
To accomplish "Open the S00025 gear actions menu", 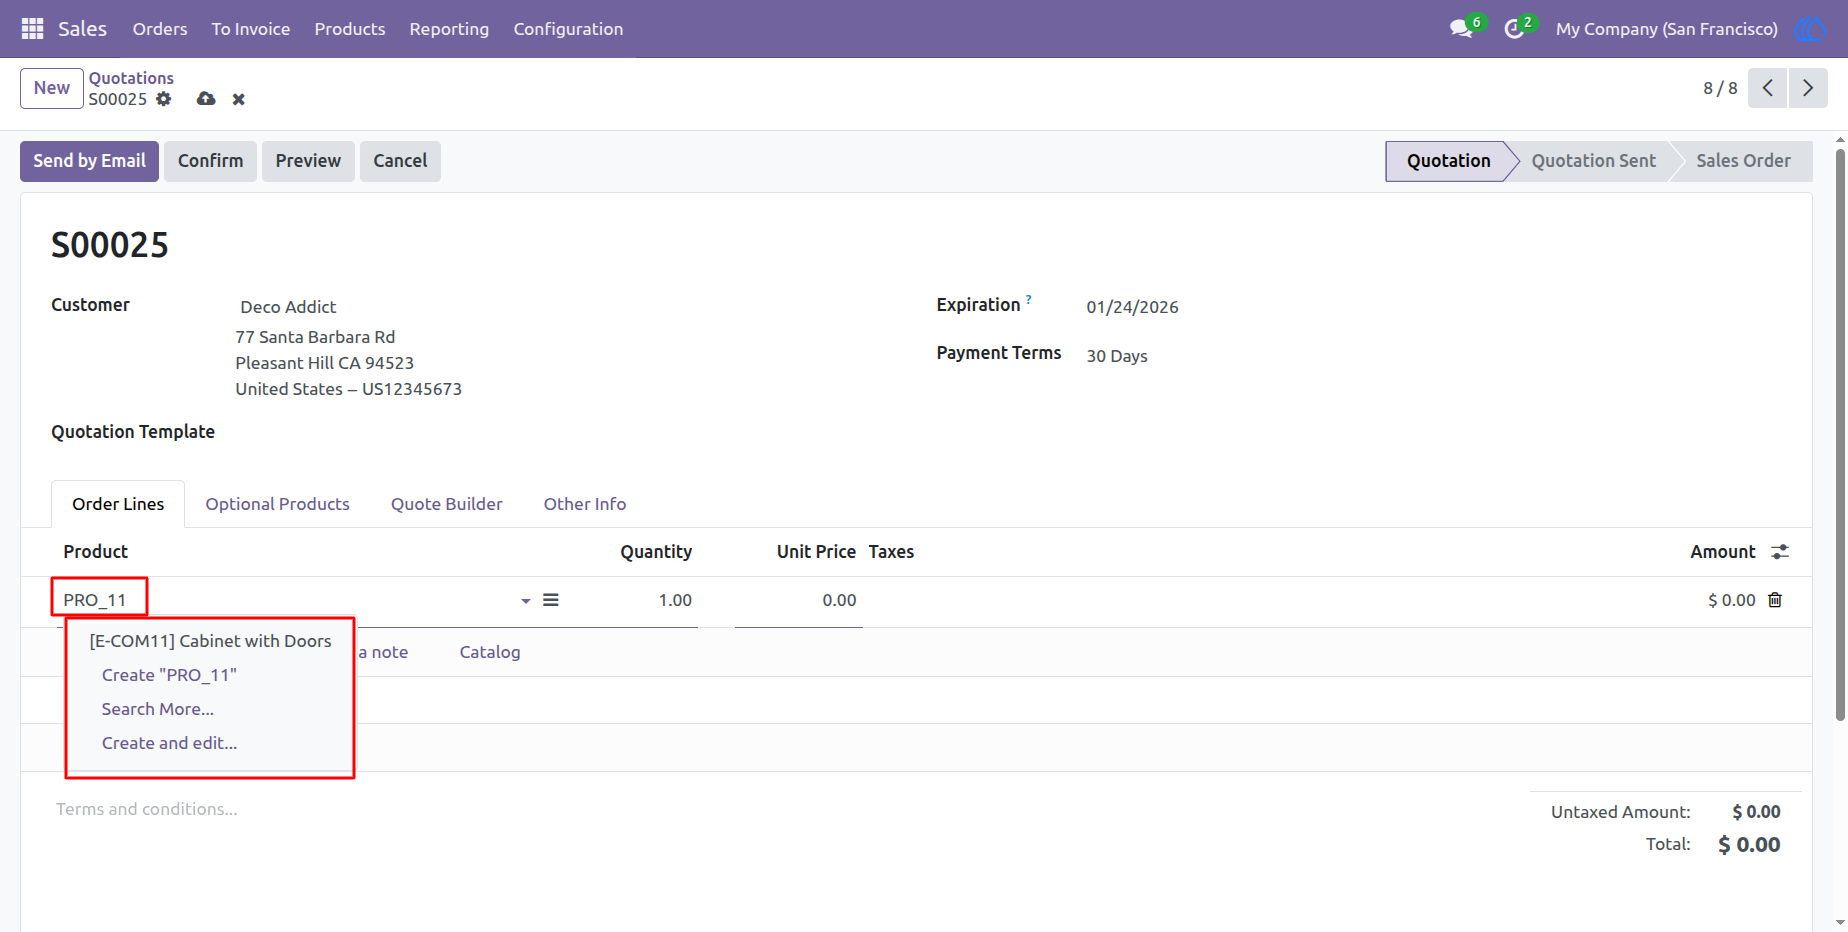I will point(164,99).
